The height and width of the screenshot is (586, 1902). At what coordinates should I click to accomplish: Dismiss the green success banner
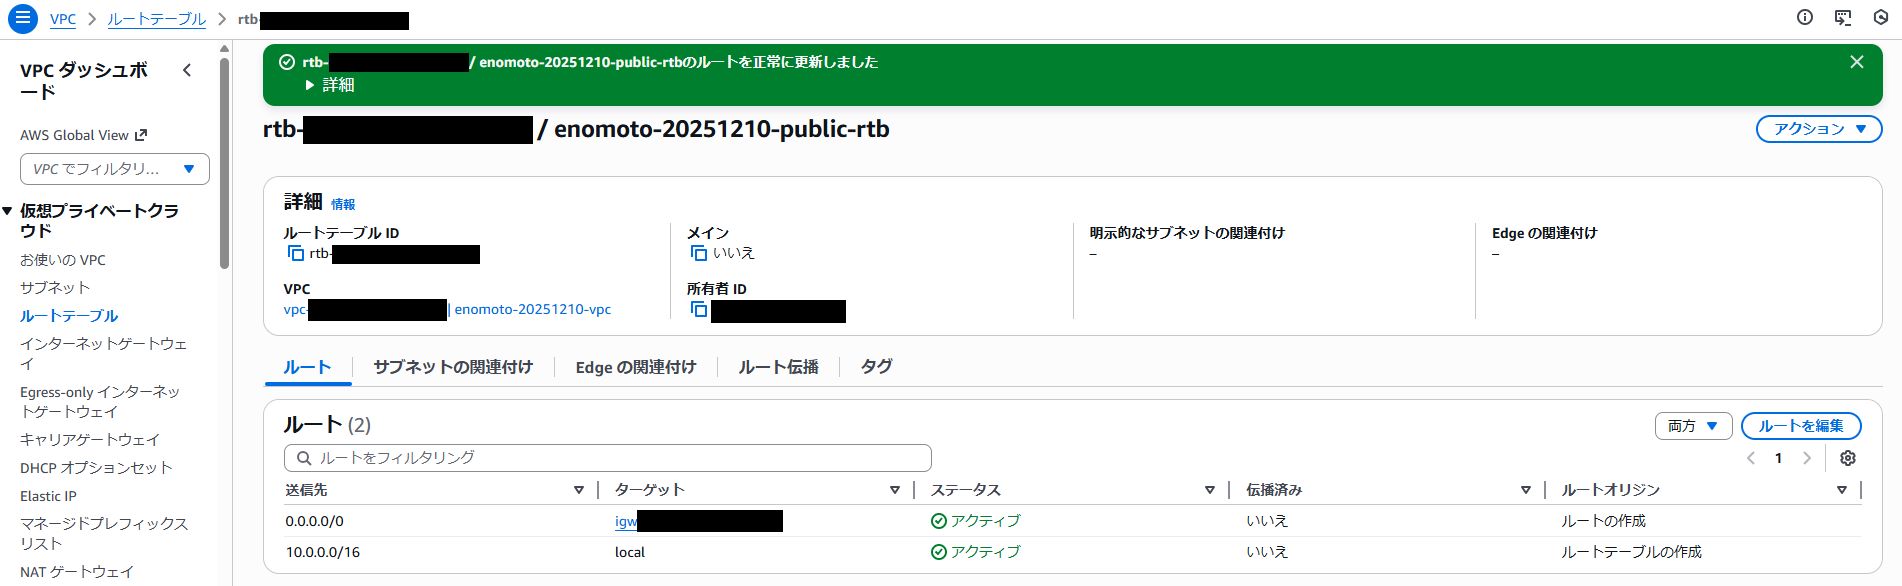(x=1857, y=62)
